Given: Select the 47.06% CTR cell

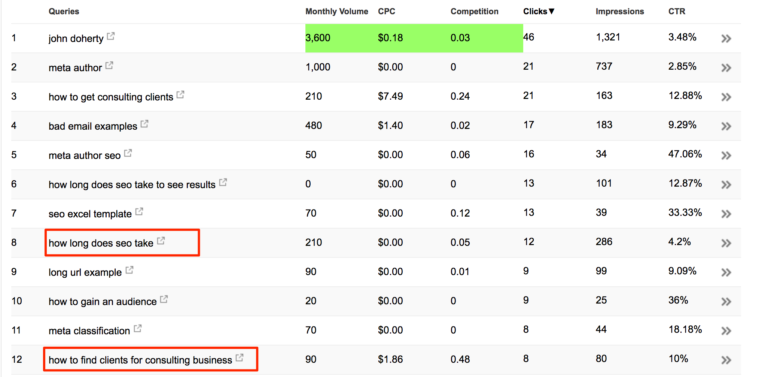Looking at the screenshot, I should pyautogui.click(x=685, y=154).
